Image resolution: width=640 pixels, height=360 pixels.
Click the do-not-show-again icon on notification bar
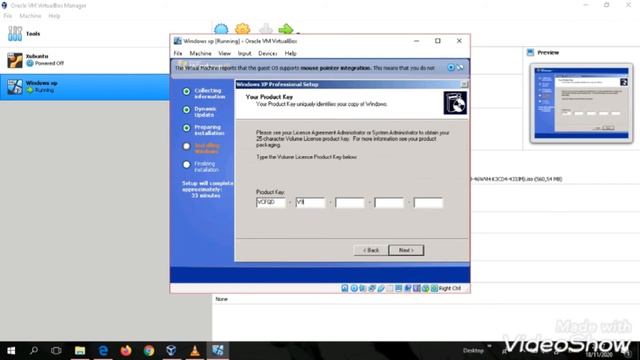pos(460,67)
